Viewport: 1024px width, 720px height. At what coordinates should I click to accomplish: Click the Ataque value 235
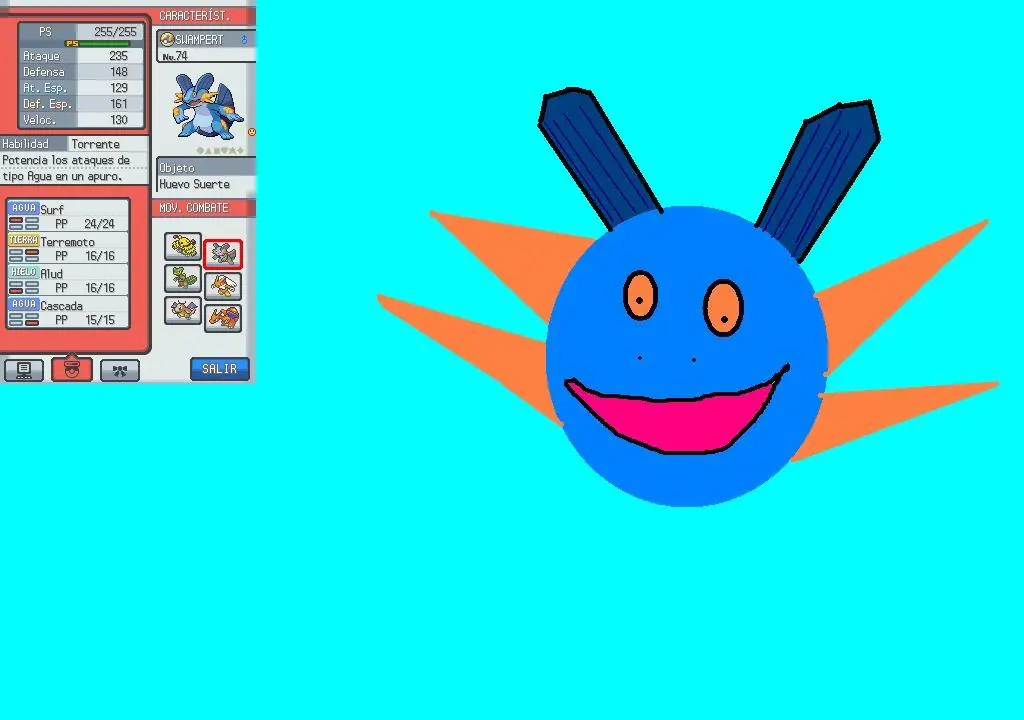pos(118,56)
